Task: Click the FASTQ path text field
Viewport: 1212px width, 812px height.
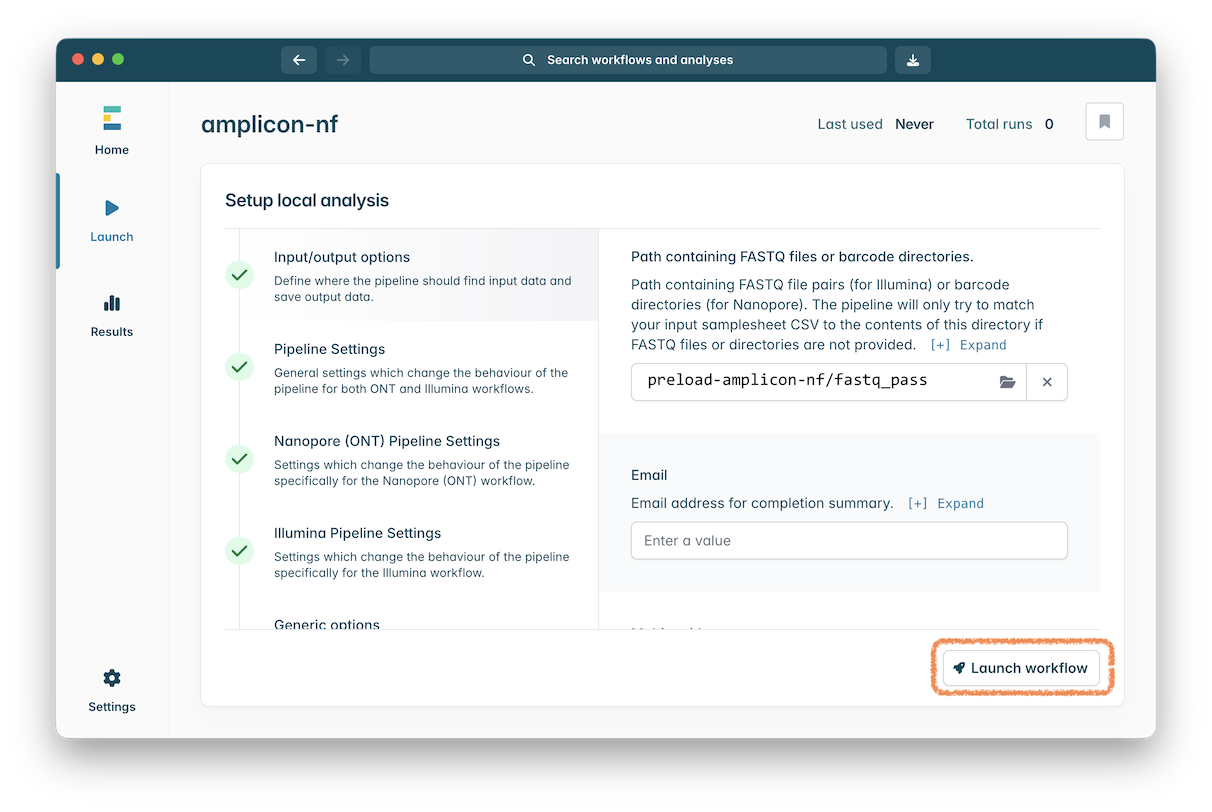Action: pyautogui.click(x=810, y=382)
